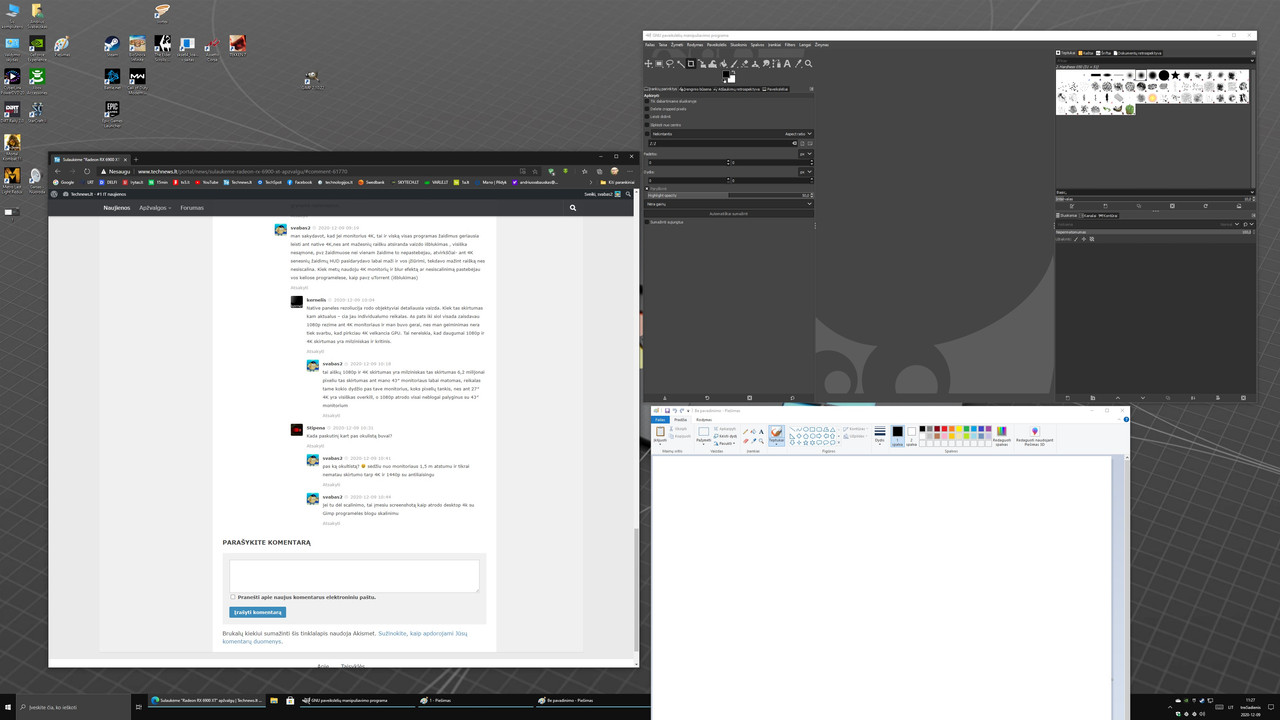Click the Technews site search magnifier
1280x720 pixels.
point(572,208)
